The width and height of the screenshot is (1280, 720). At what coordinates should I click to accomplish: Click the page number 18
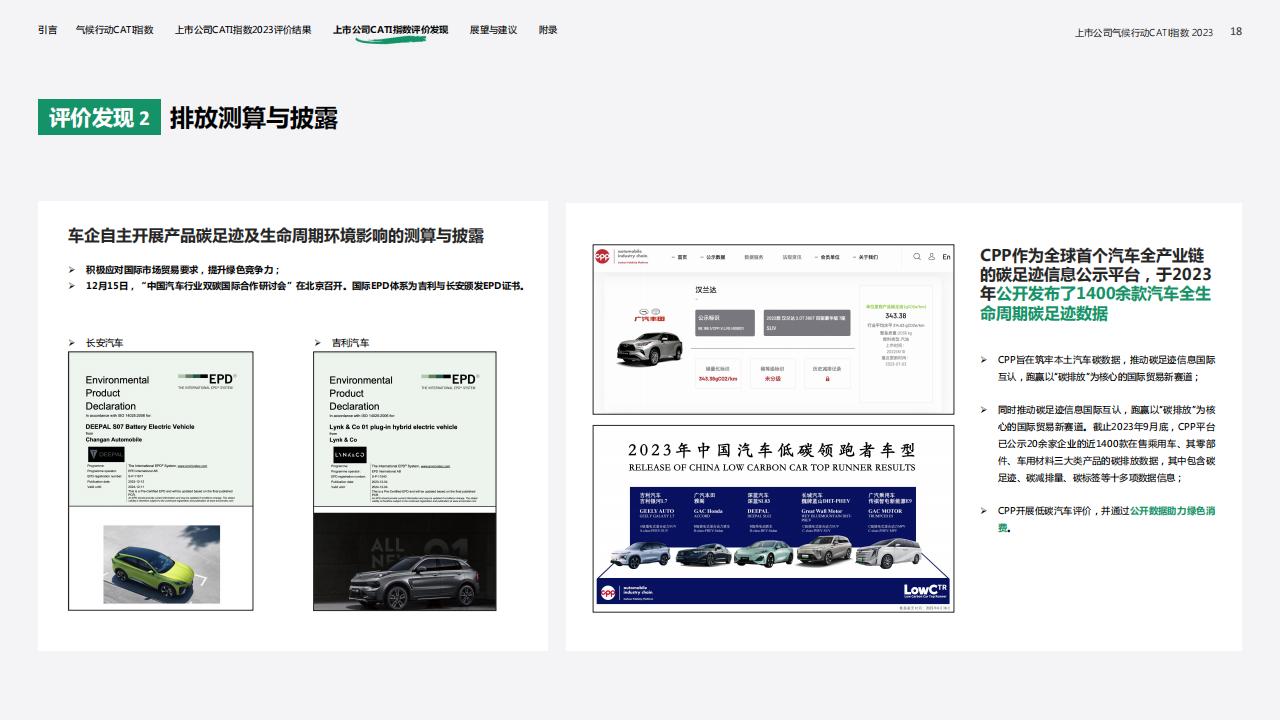coord(1236,32)
